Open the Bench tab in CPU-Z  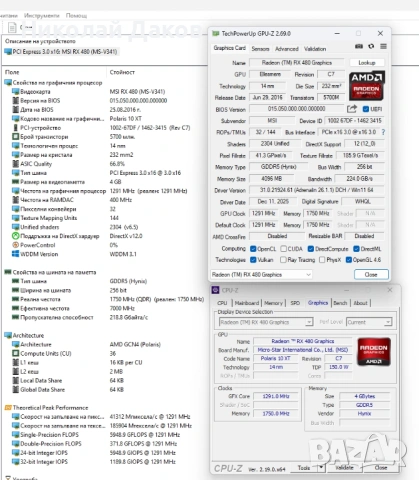(x=340, y=303)
